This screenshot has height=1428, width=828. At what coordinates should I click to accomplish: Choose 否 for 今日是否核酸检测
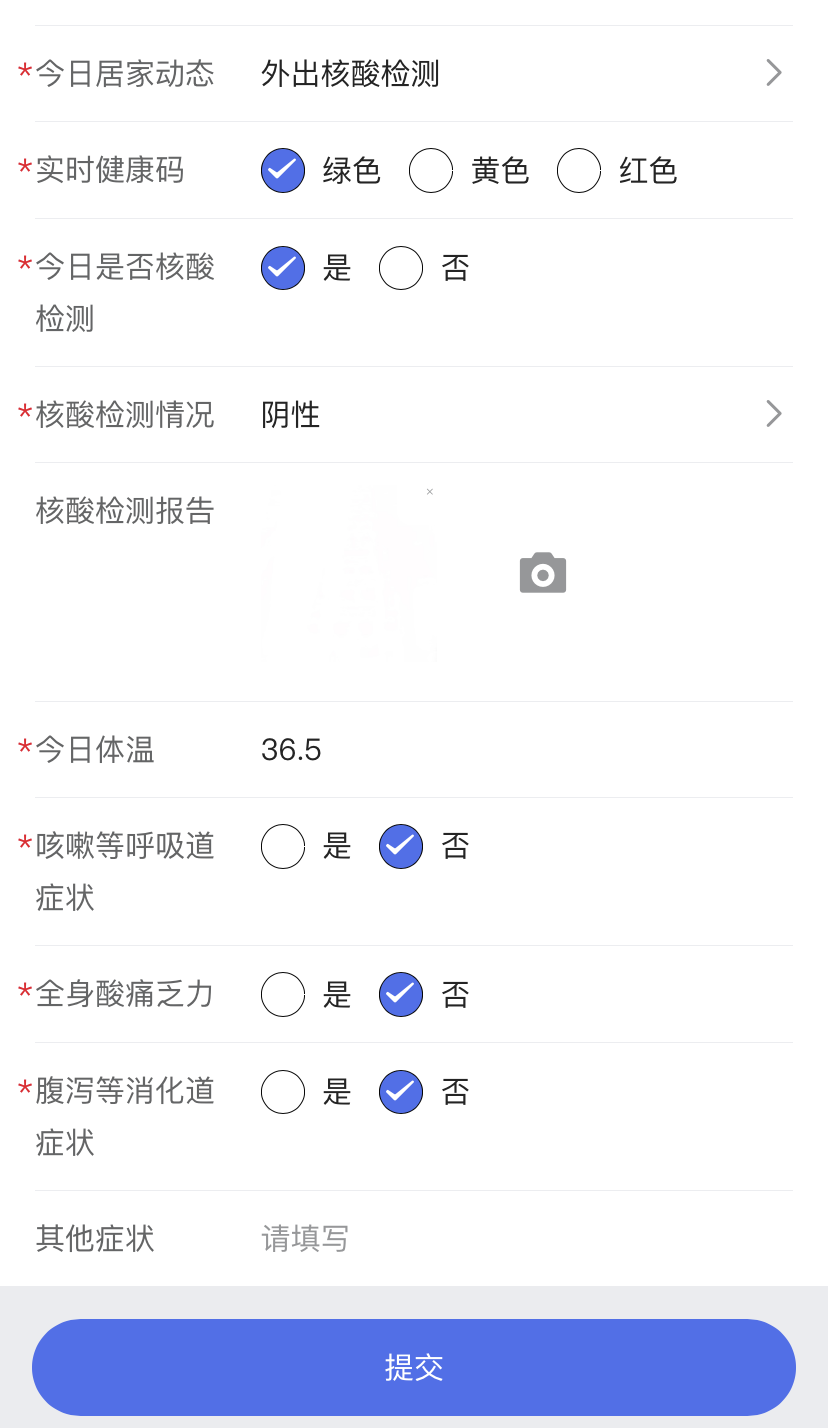(x=401, y=268)
